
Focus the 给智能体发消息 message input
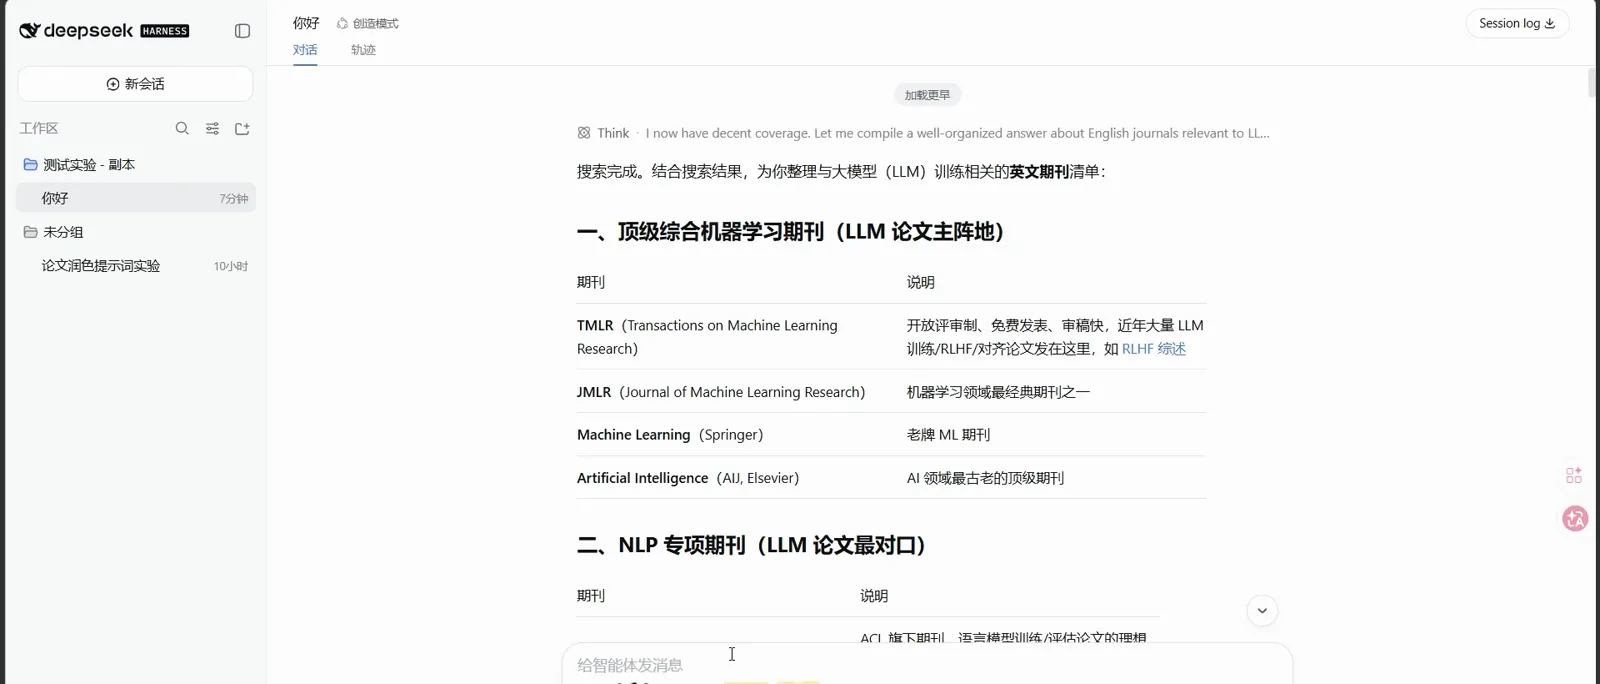click(x=927, y=665)
